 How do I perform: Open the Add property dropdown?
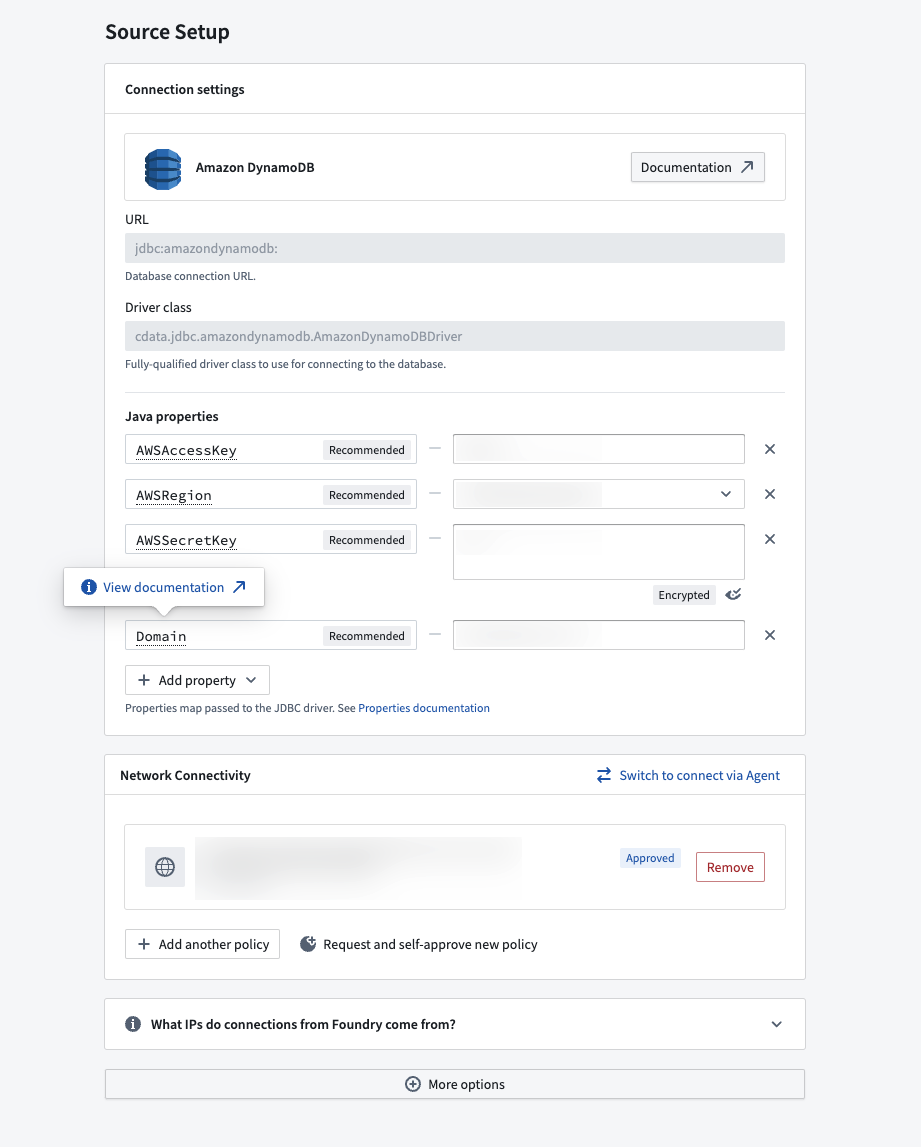[198, 680]
